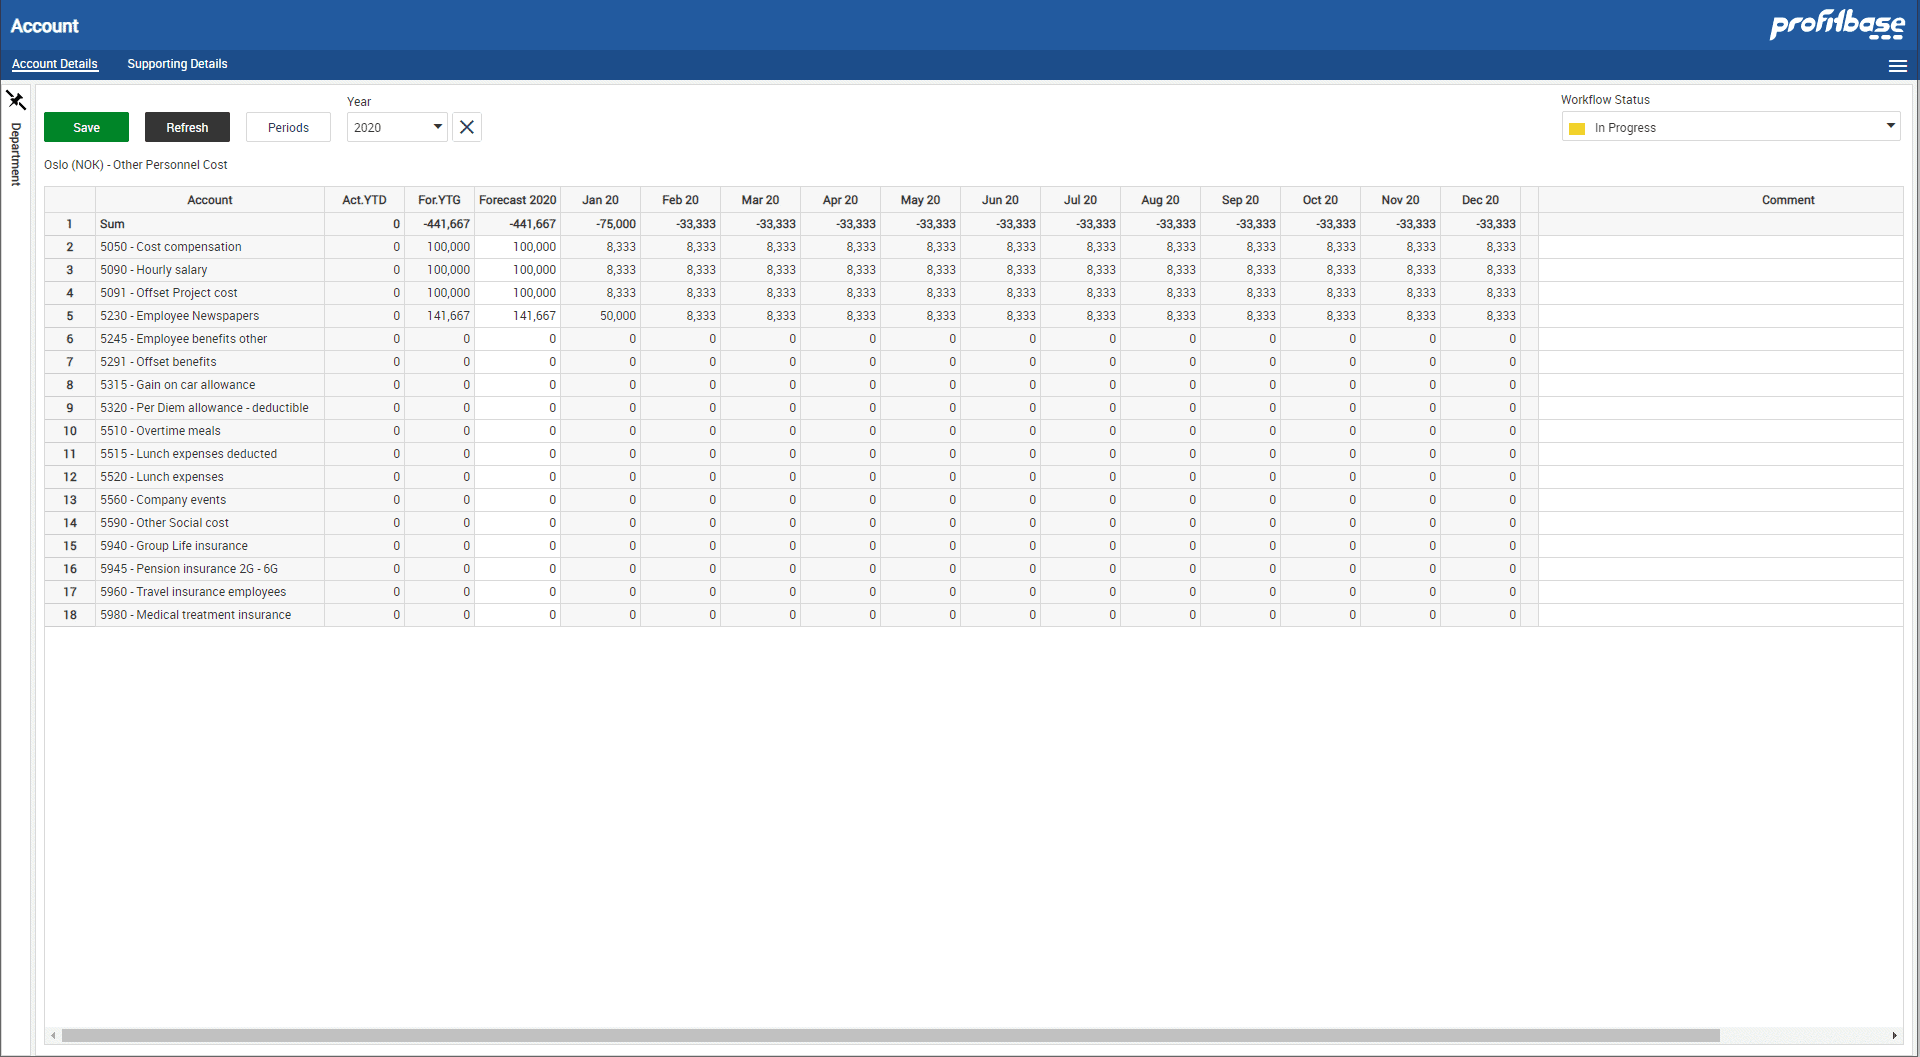Screen dimensions: 1920x1057
Task: Select the Jan 20 value for 5230 Employee Newspapers
Action: (600, 315)
